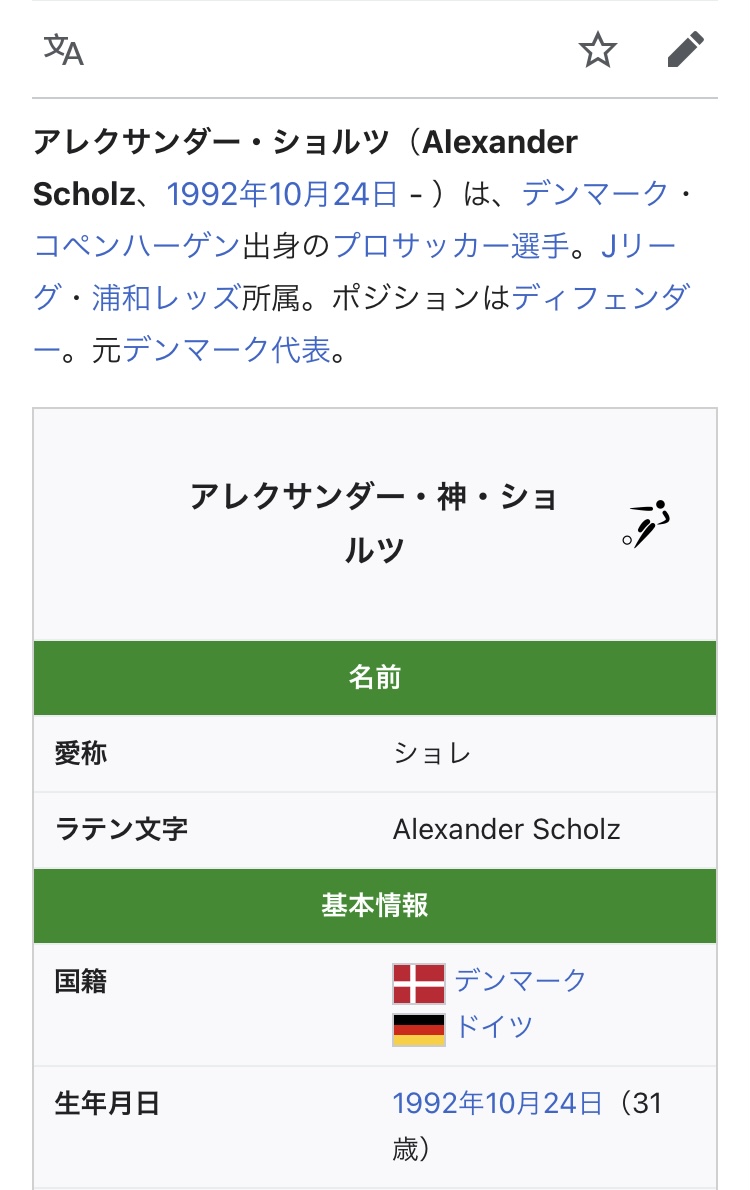Tap the green 名前 section header

(375, 678)
